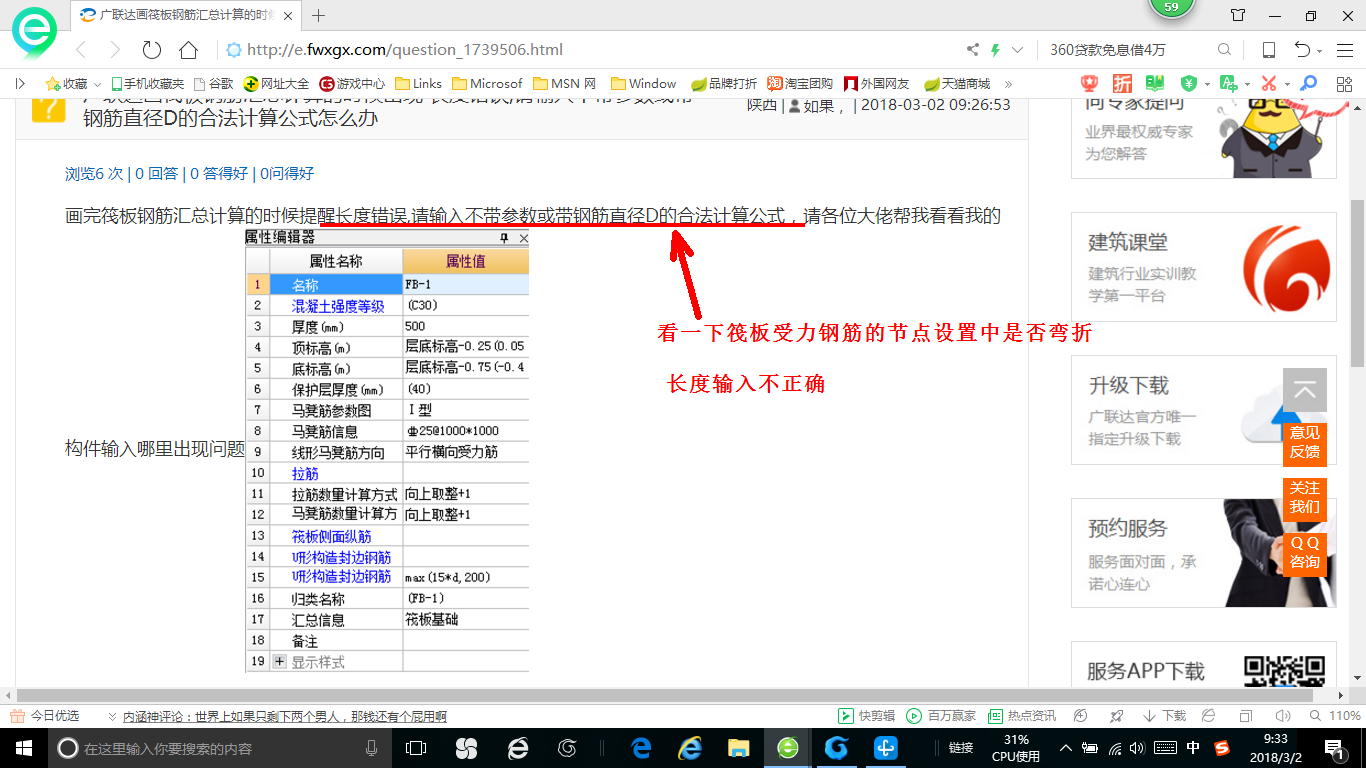Screen dimensions: 1366x768
Task: Open the 天猫商城 bookmark
Action: point(957,84)
